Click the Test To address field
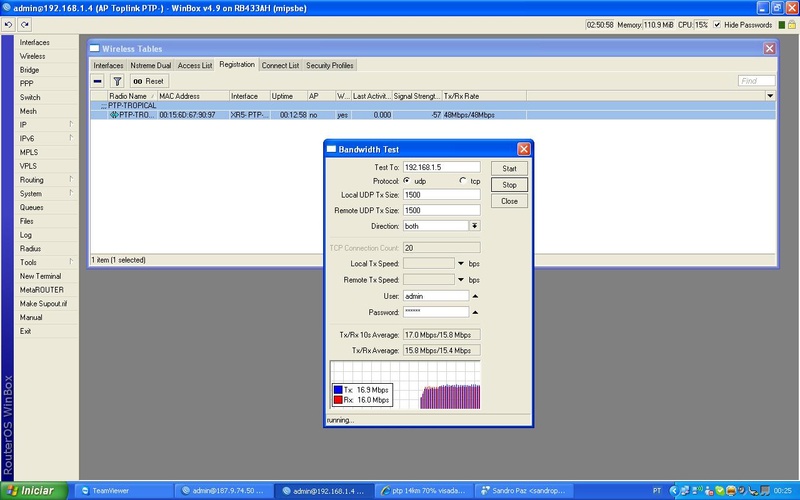800x500 pixels. 441,167
